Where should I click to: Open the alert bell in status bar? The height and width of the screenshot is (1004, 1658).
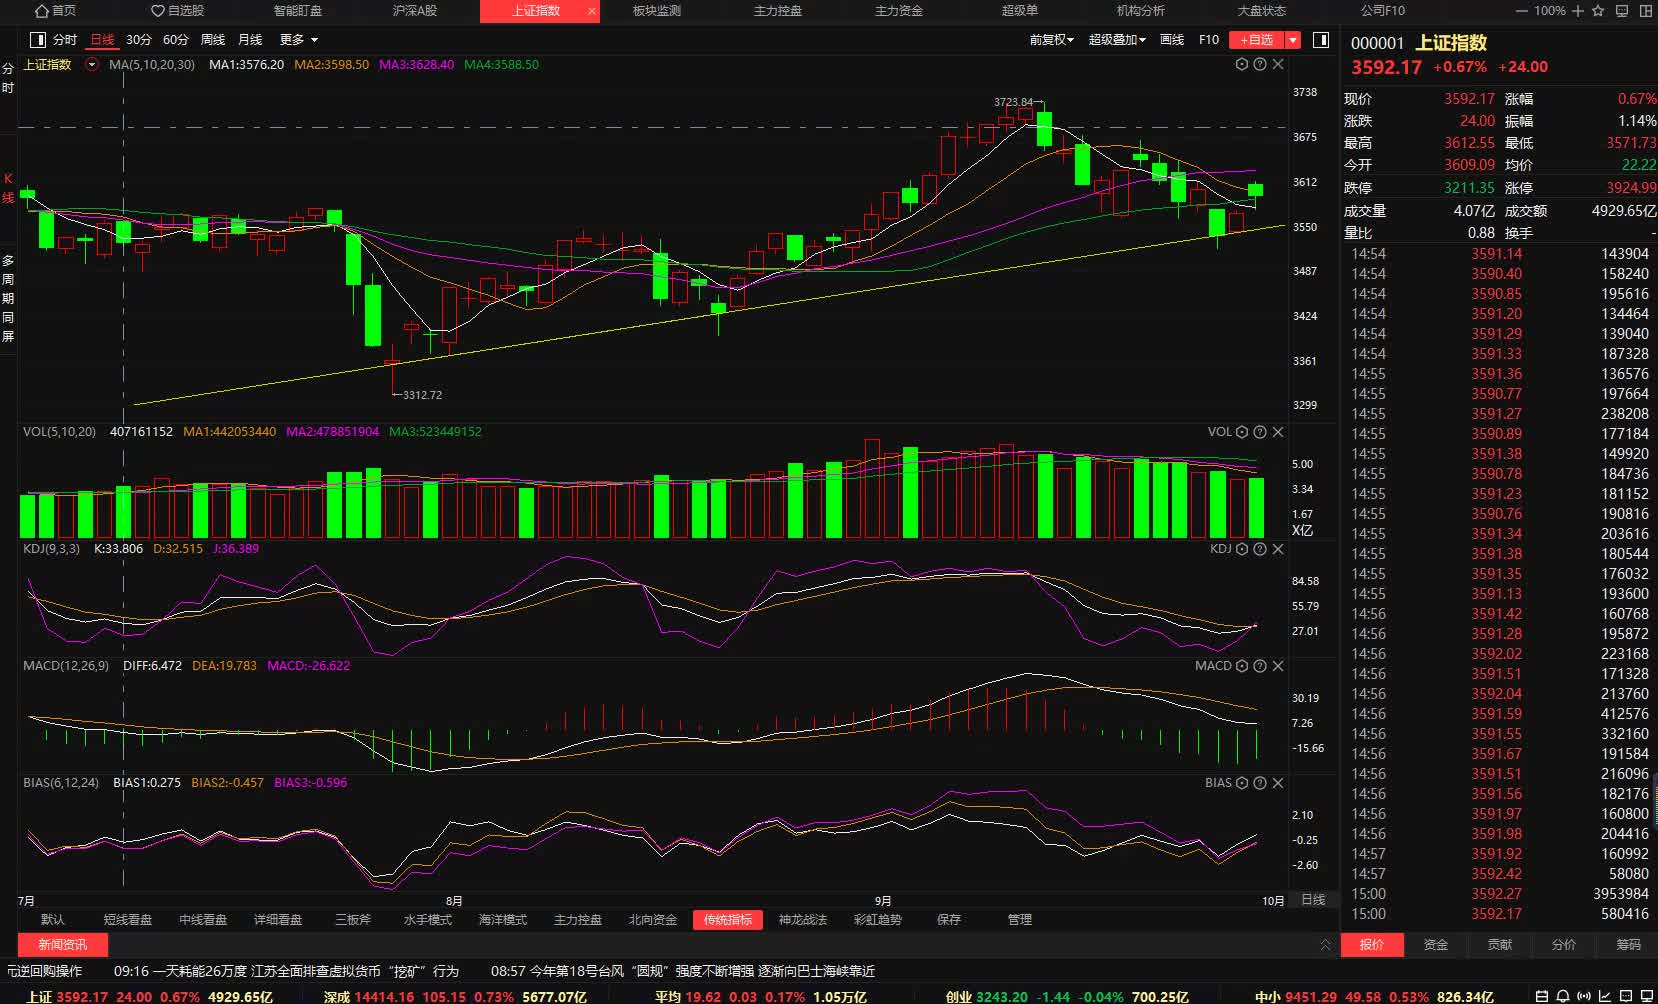tap(1563, 996)
